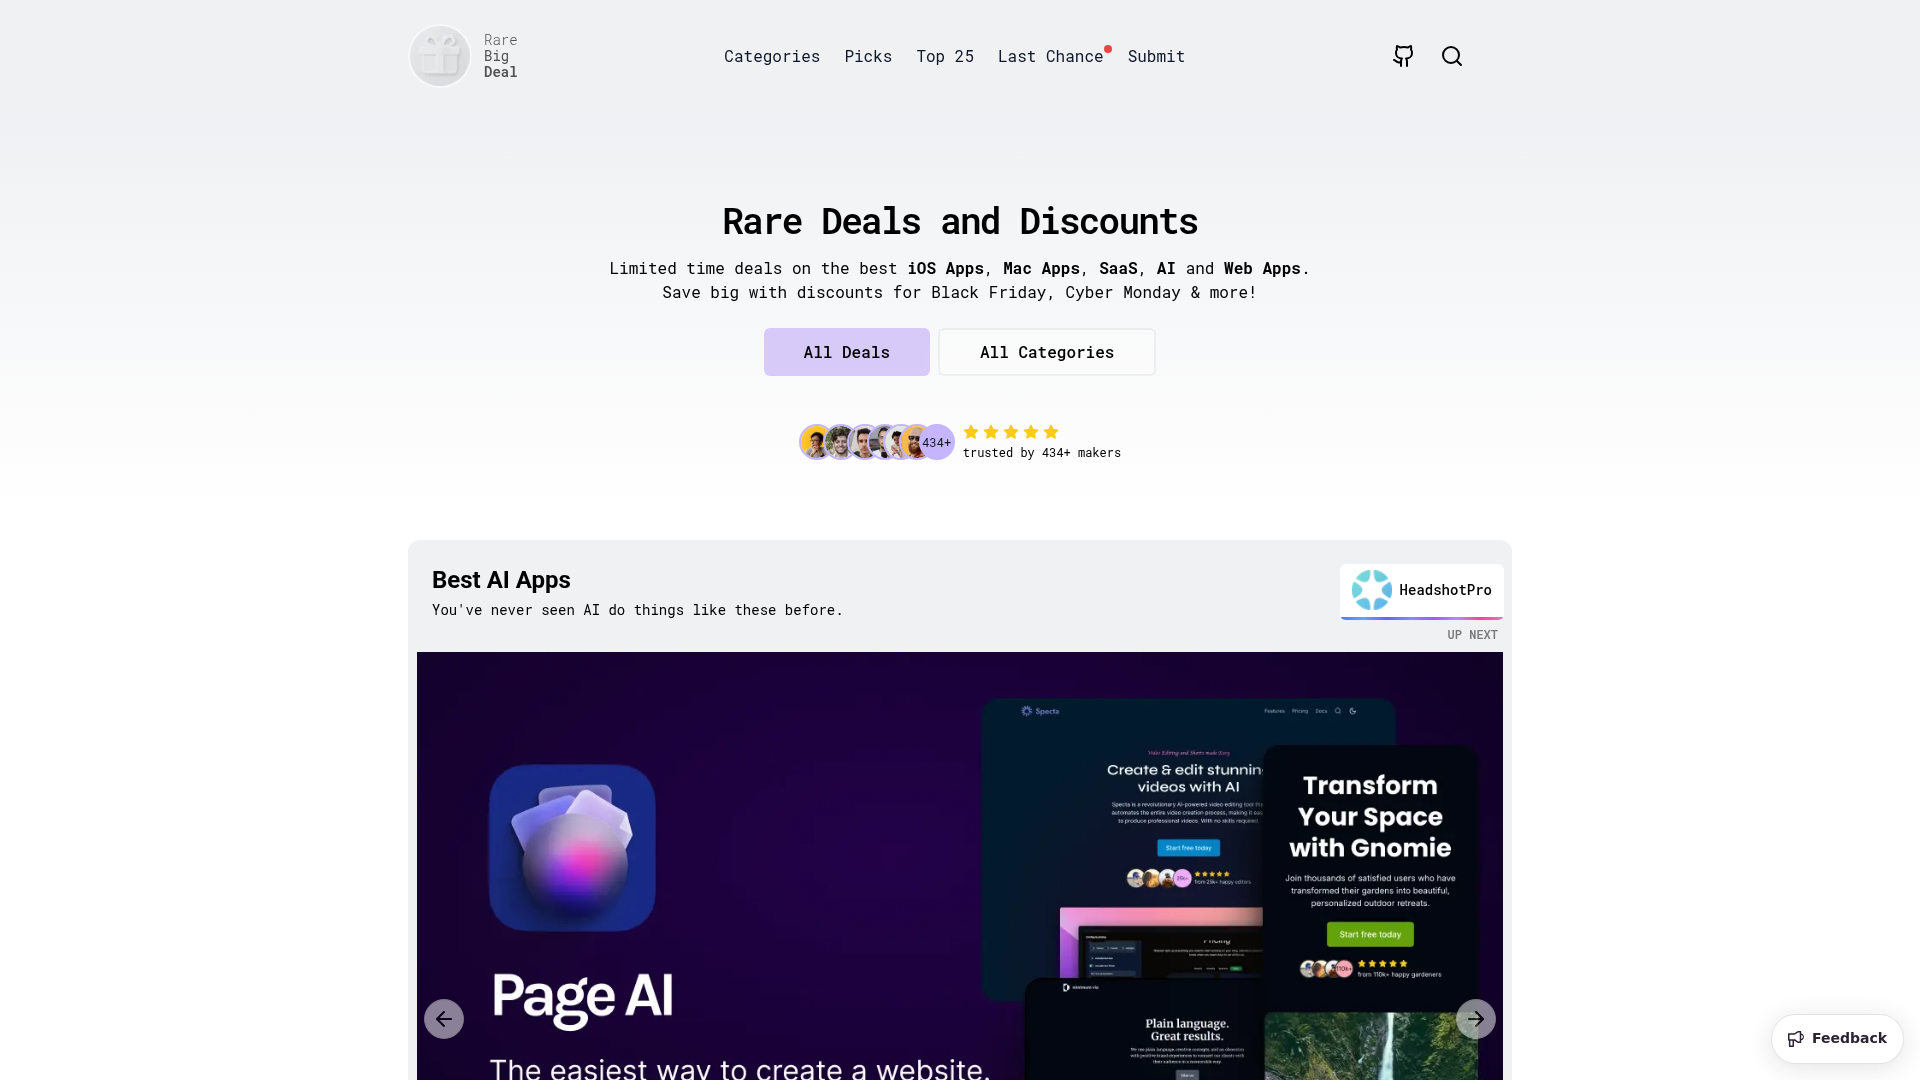Screen dimensions: 1920x1080
Task: Click the carousel progress bar under HeadshotPro
Action: [x=1422, y=618]
